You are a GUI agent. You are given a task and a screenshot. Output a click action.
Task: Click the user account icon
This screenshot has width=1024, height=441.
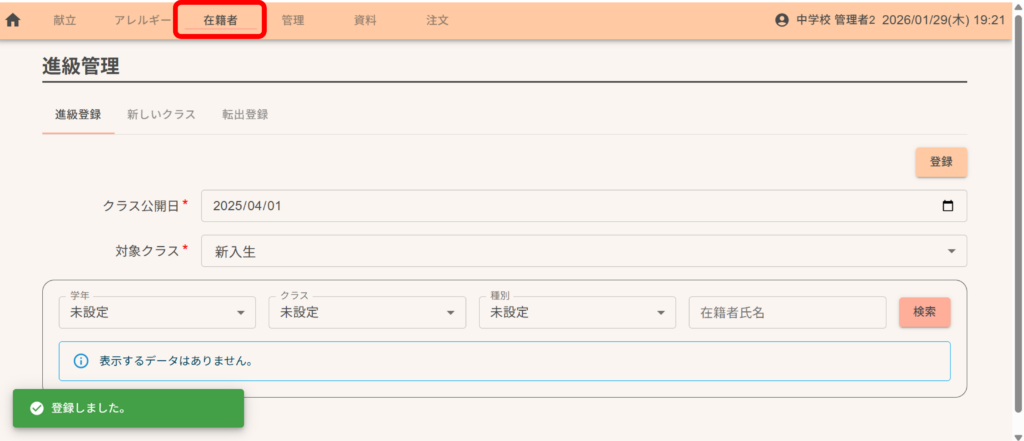coord(782,20)
